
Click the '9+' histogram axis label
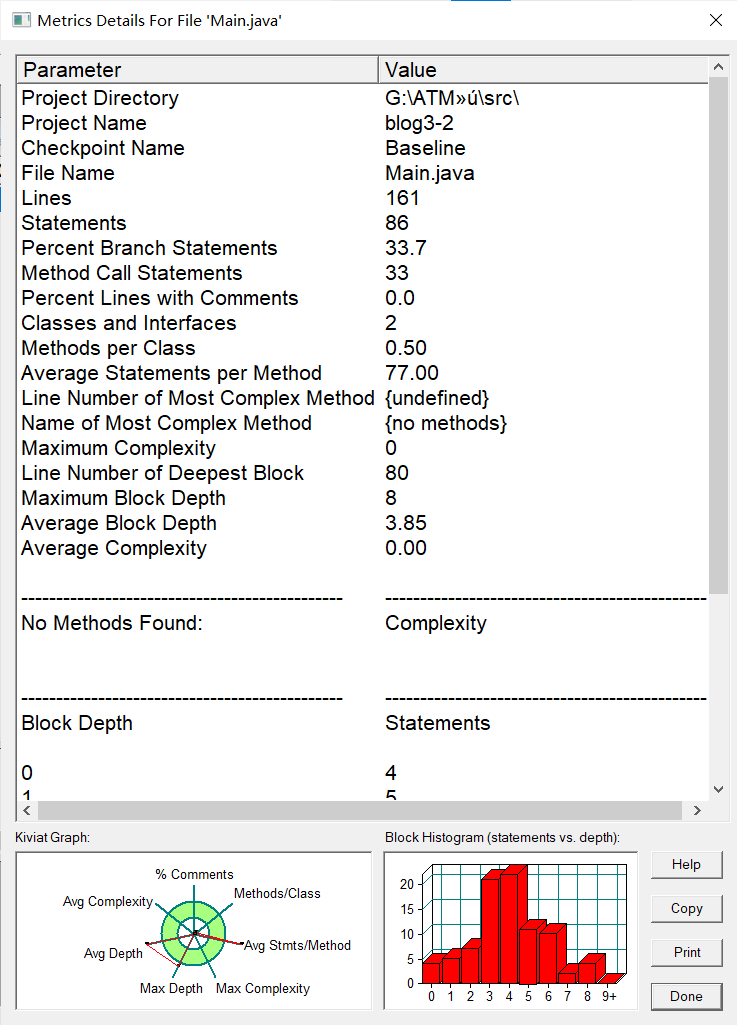[609, 996]
